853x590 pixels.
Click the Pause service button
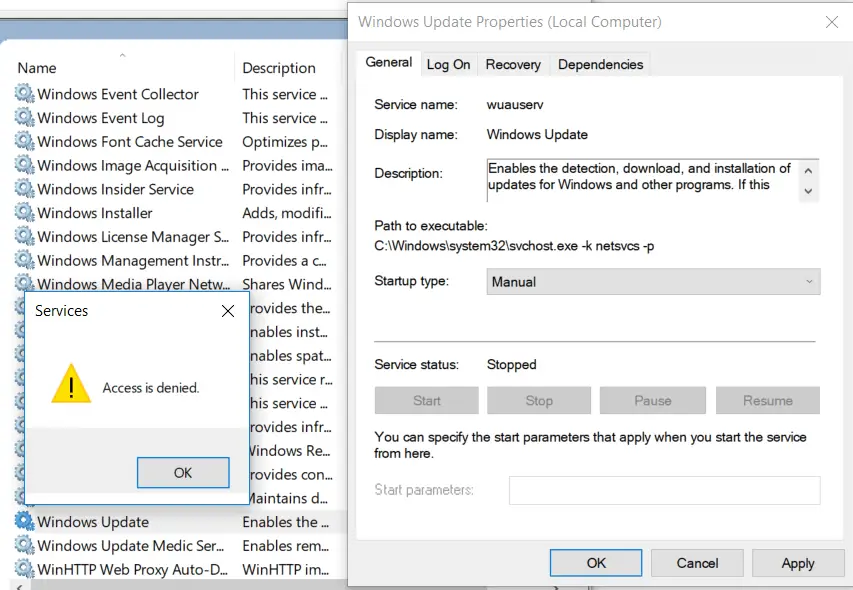coord(652,401)
